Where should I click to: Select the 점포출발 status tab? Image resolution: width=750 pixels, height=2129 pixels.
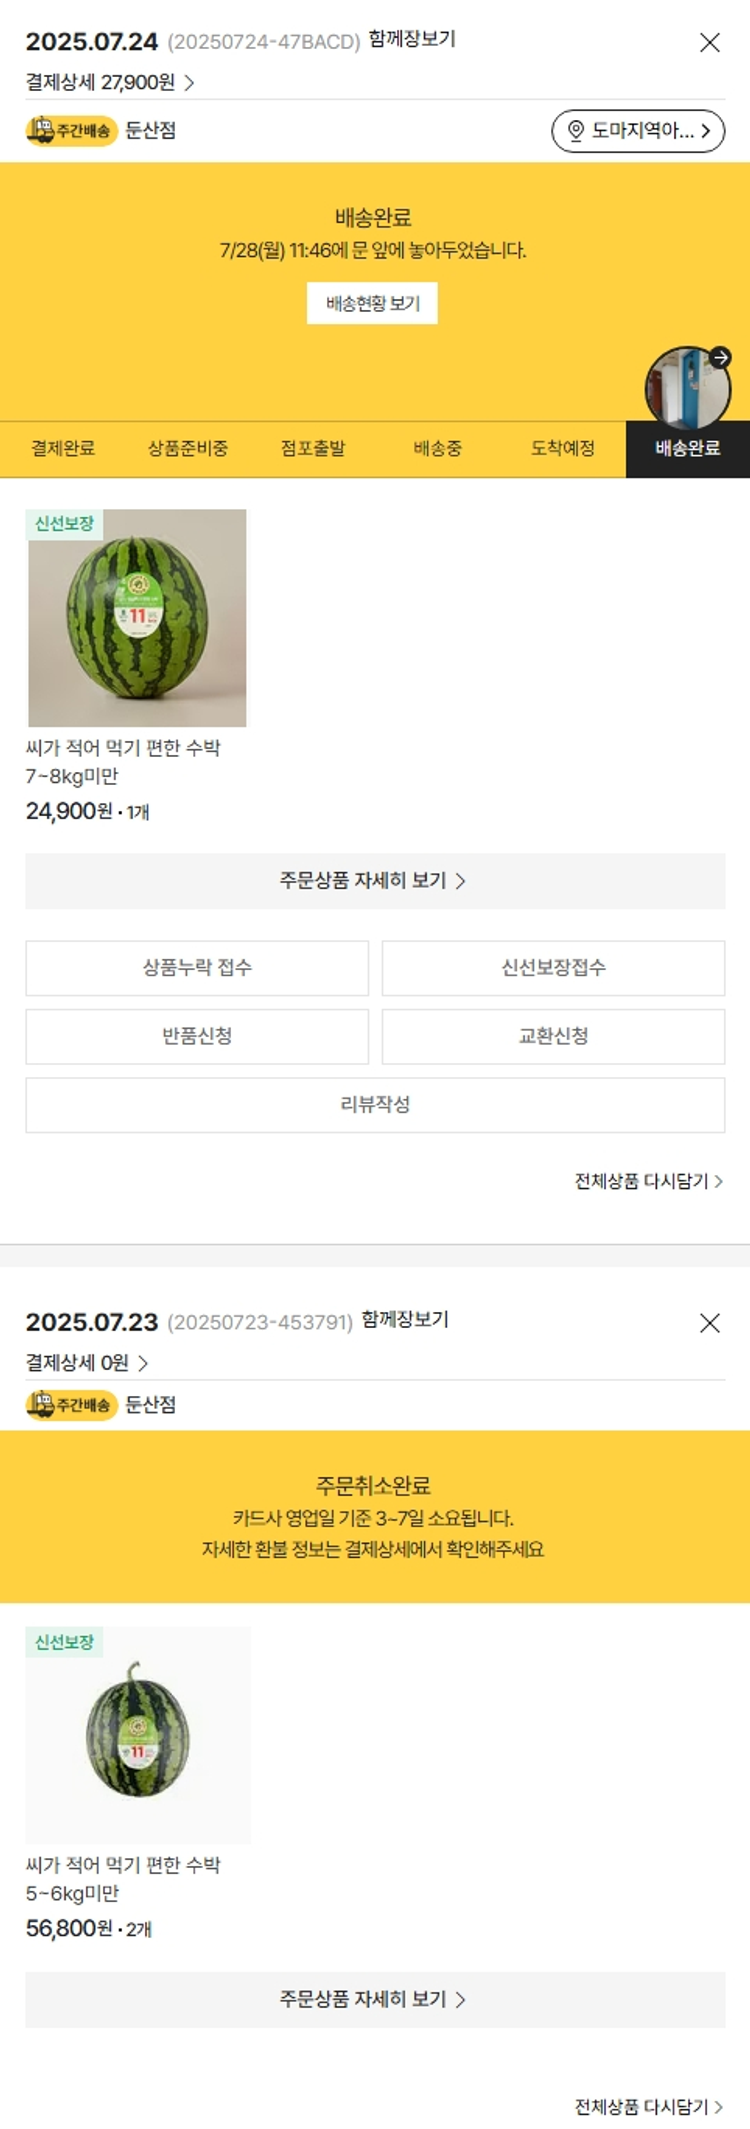click(313, 449)
